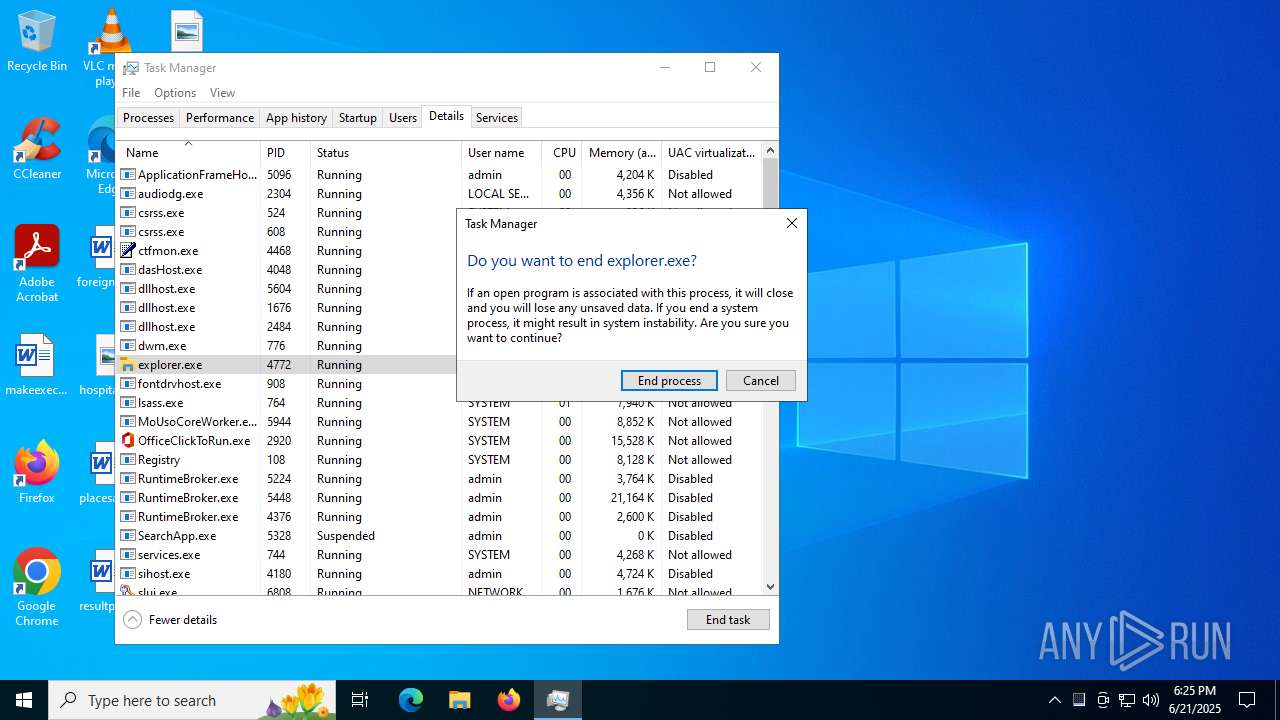Screen dimensions: 1280x720
Task: Select the SearchApp.exe process row
Action: (440, 536)
